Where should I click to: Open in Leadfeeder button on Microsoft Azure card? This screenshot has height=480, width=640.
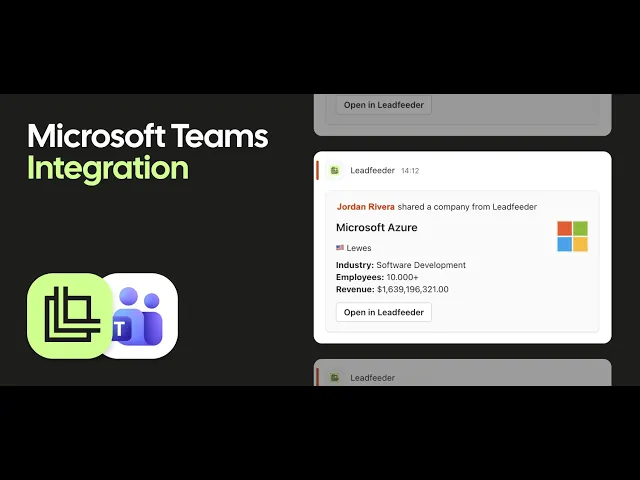(384, 312)
